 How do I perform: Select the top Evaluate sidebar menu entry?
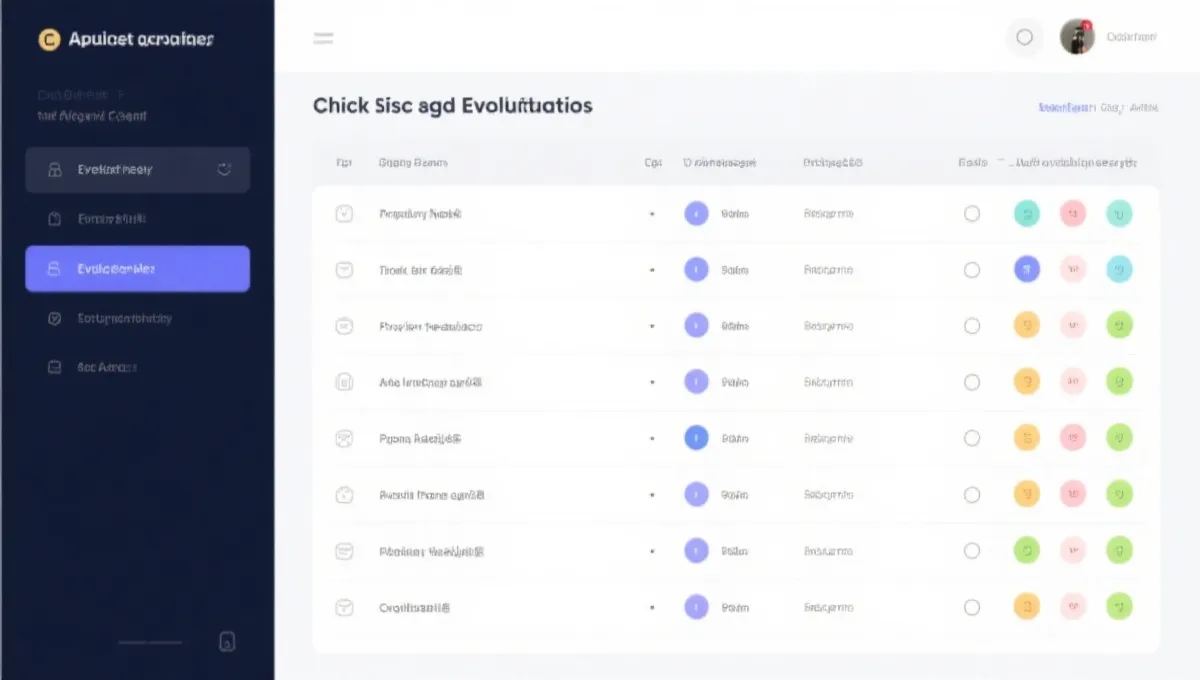pyautogui.click(x=137, y=169)
